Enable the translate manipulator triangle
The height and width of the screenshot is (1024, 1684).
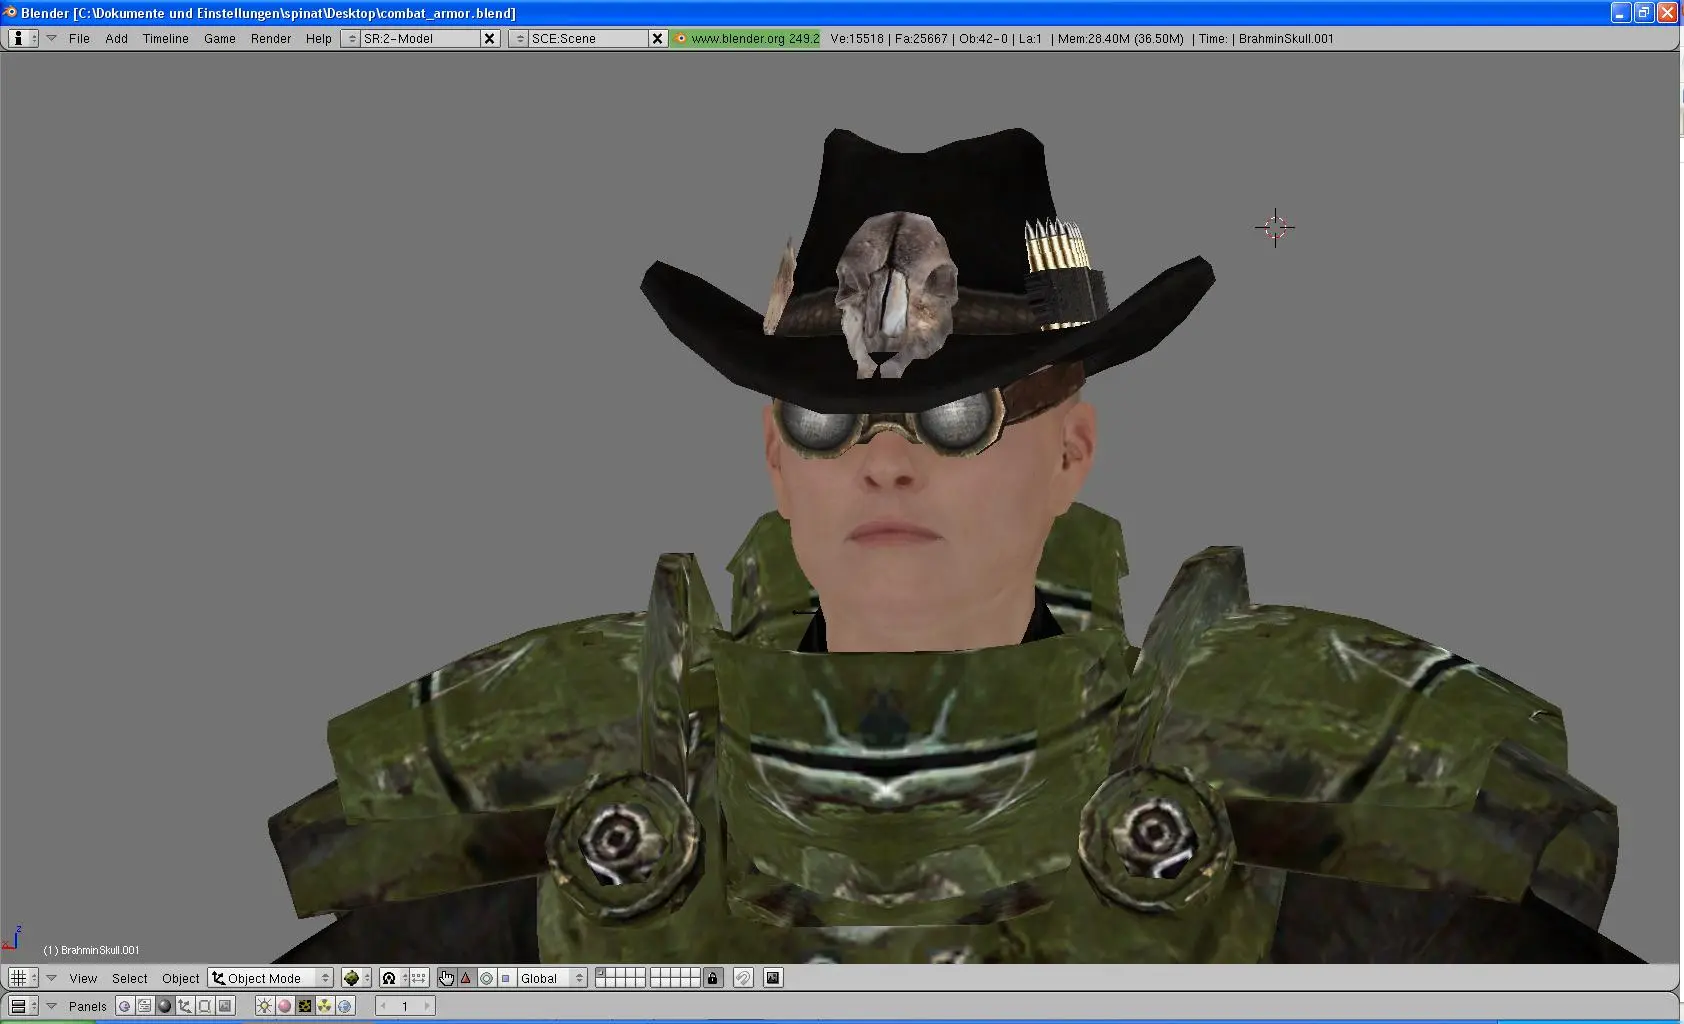pos(466,978)
